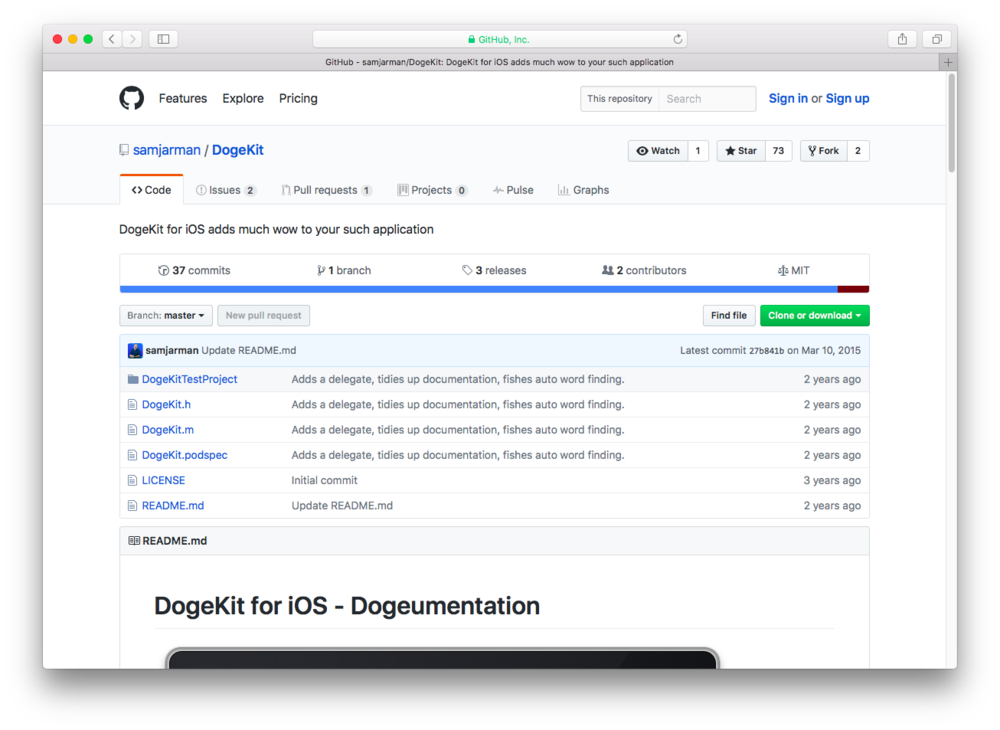Viewport: 1000px width, 730px height.
Task: Switch to the Pulse tab
Action: (x=513, y=190)
